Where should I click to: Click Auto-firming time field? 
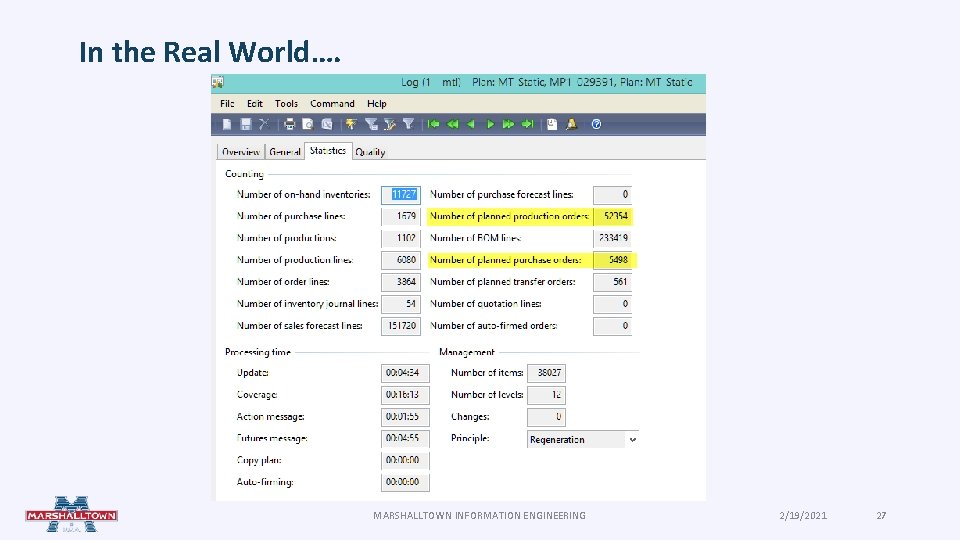point(405,482)
